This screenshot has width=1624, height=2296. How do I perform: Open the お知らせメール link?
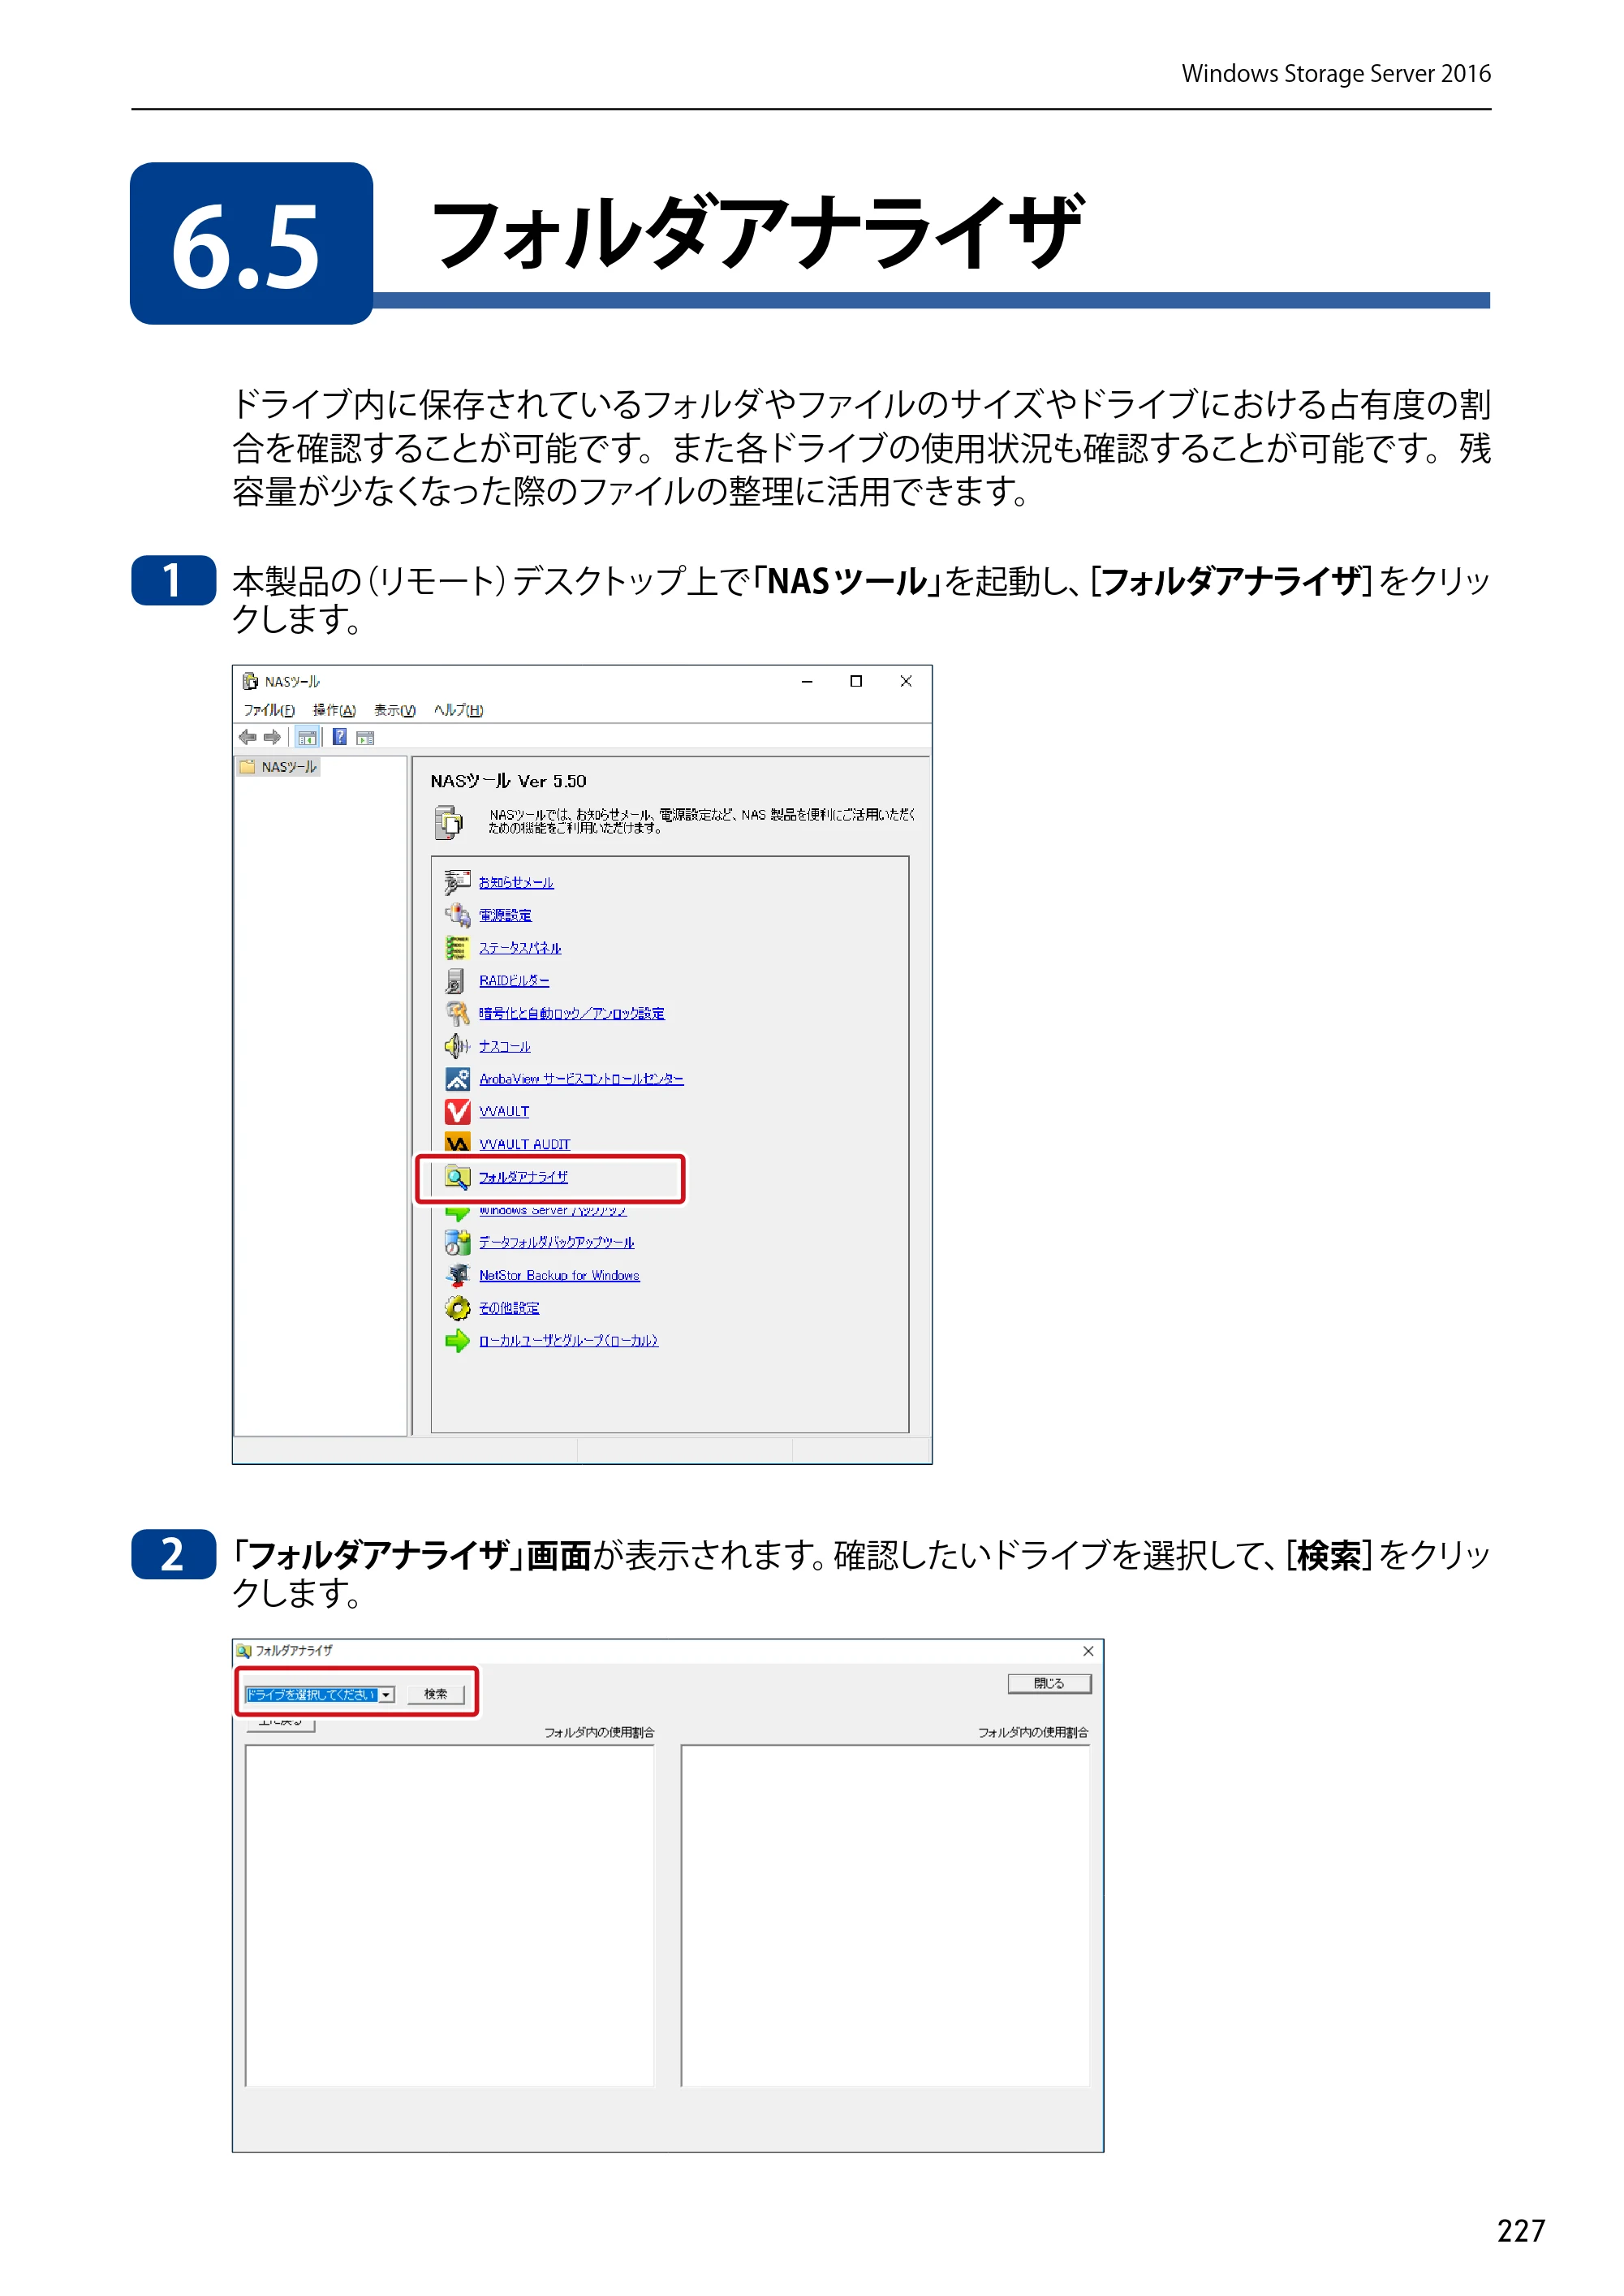click(x=516, y=882)
